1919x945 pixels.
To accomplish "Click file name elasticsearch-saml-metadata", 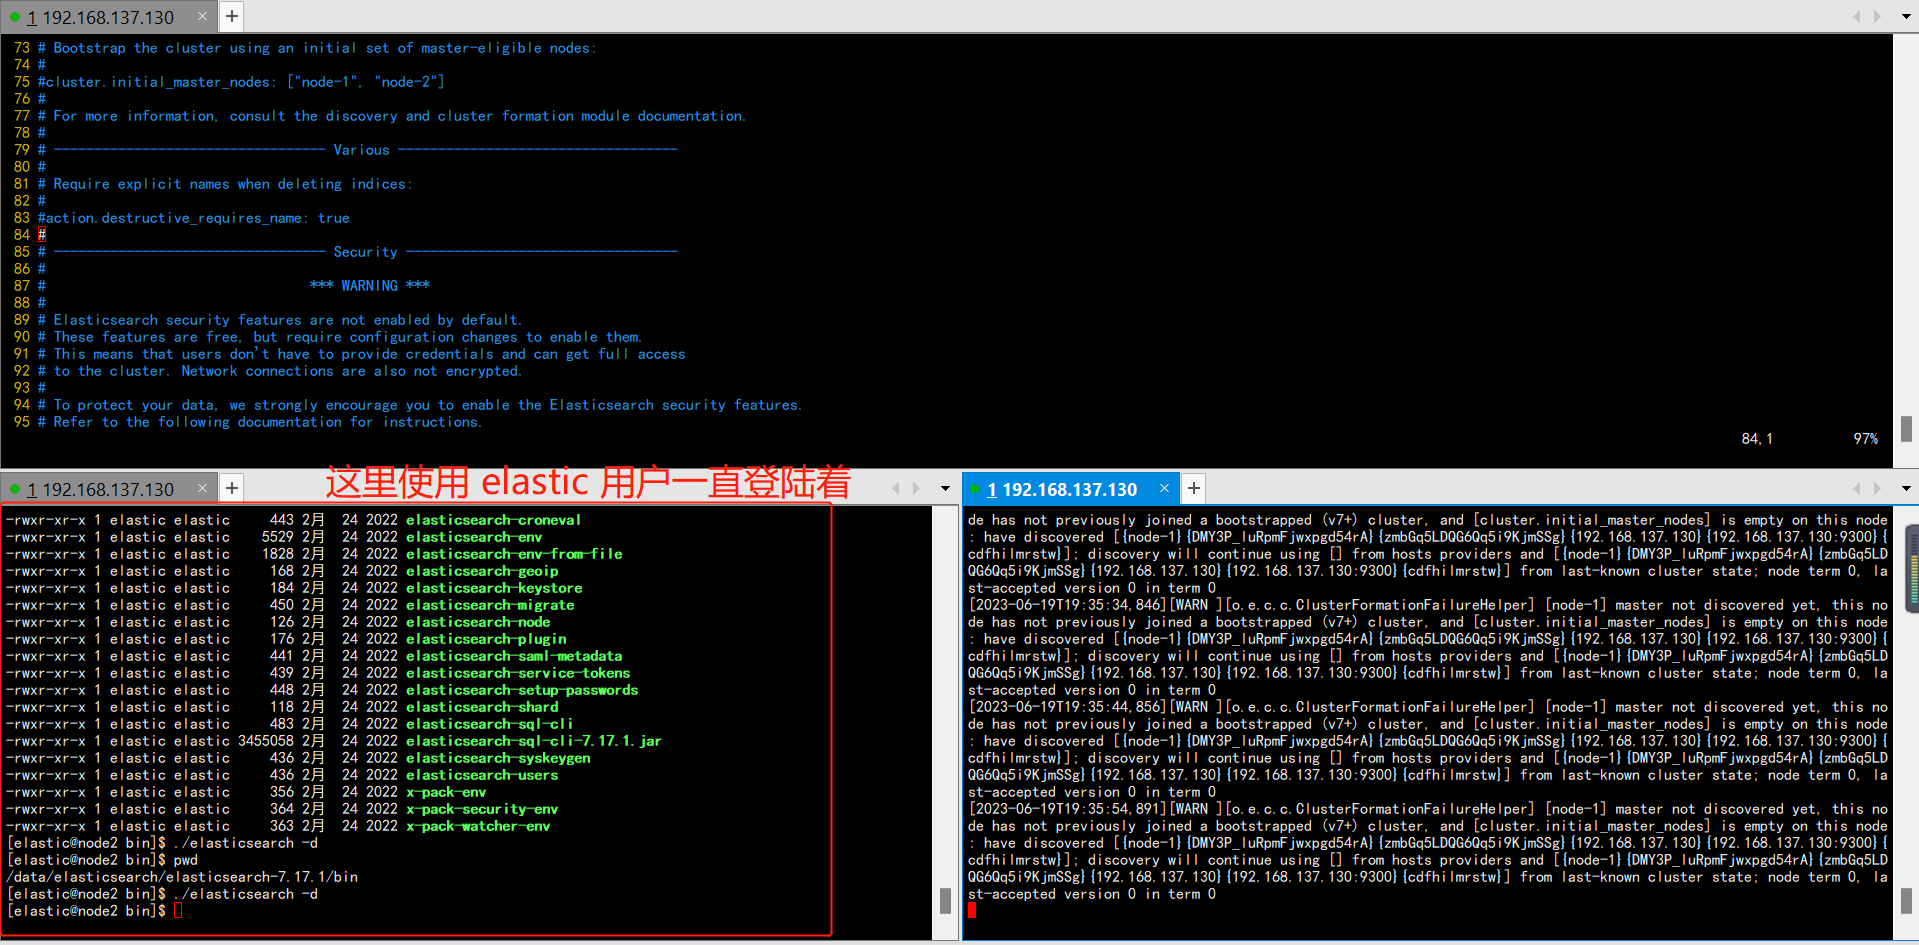I will (514, 656).
